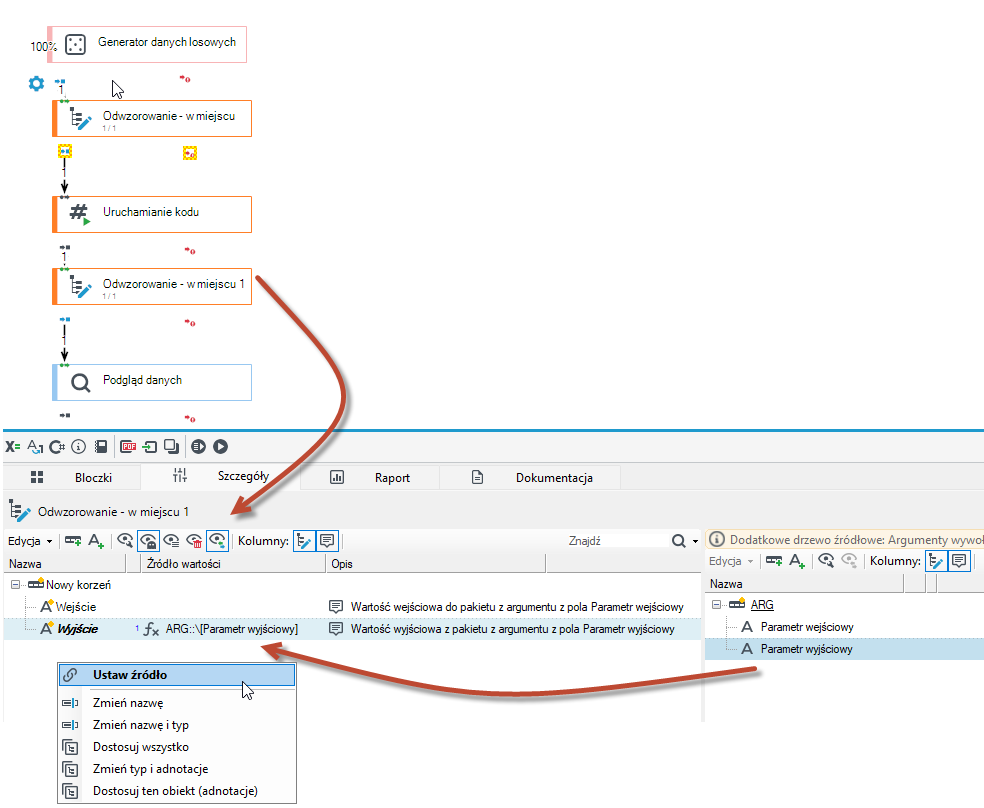Click the green arrow import icon in top toolbar

(149, 447)
